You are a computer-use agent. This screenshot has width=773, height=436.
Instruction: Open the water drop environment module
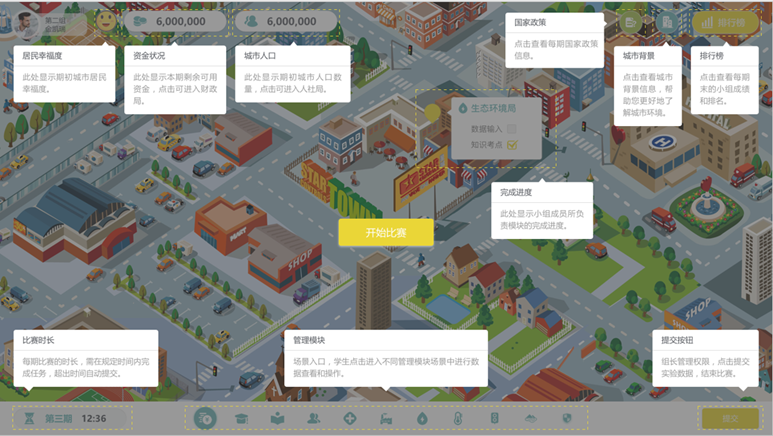click(421, 418)
